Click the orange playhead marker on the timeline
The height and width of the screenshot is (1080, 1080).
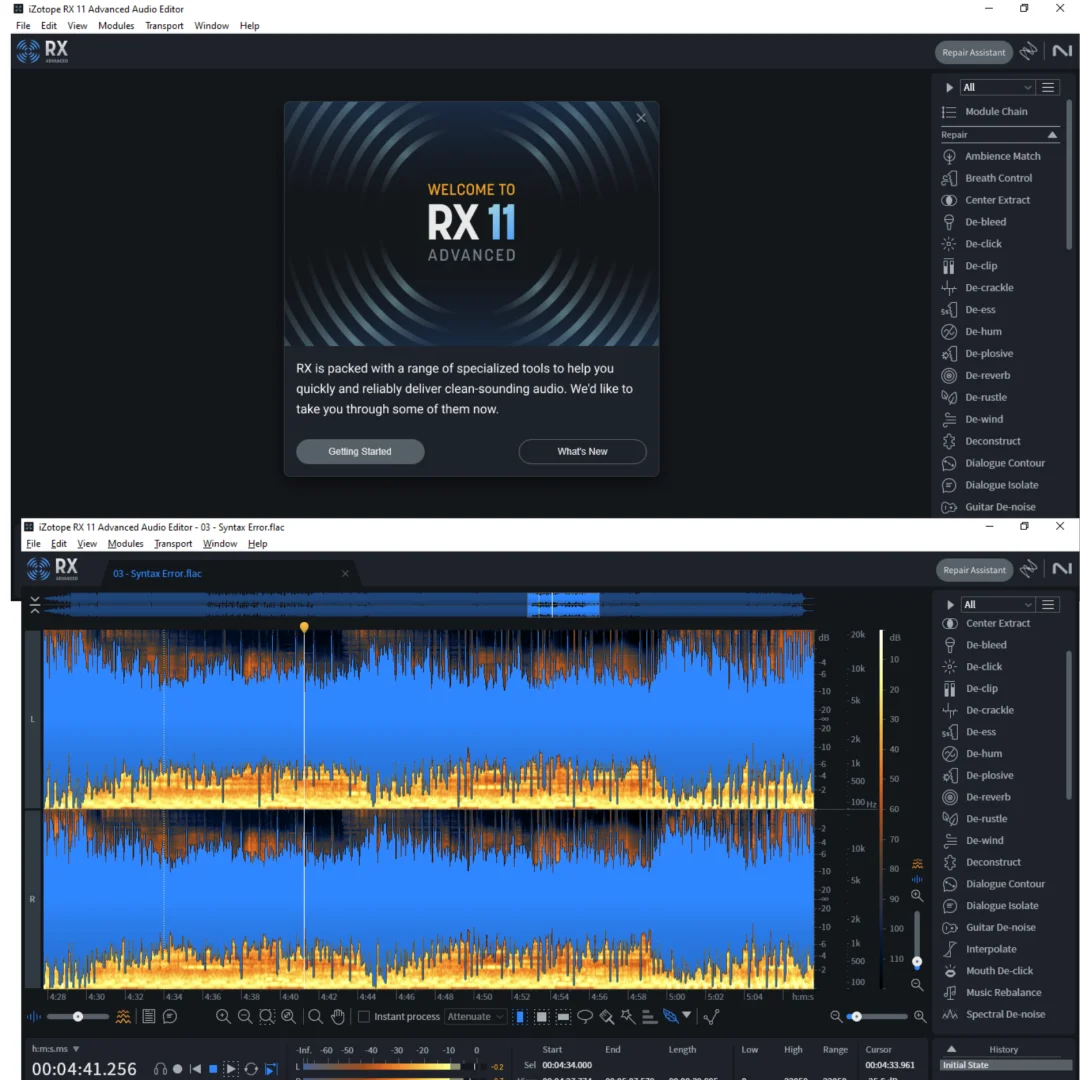pyautogui.click(x=304, y=627)
